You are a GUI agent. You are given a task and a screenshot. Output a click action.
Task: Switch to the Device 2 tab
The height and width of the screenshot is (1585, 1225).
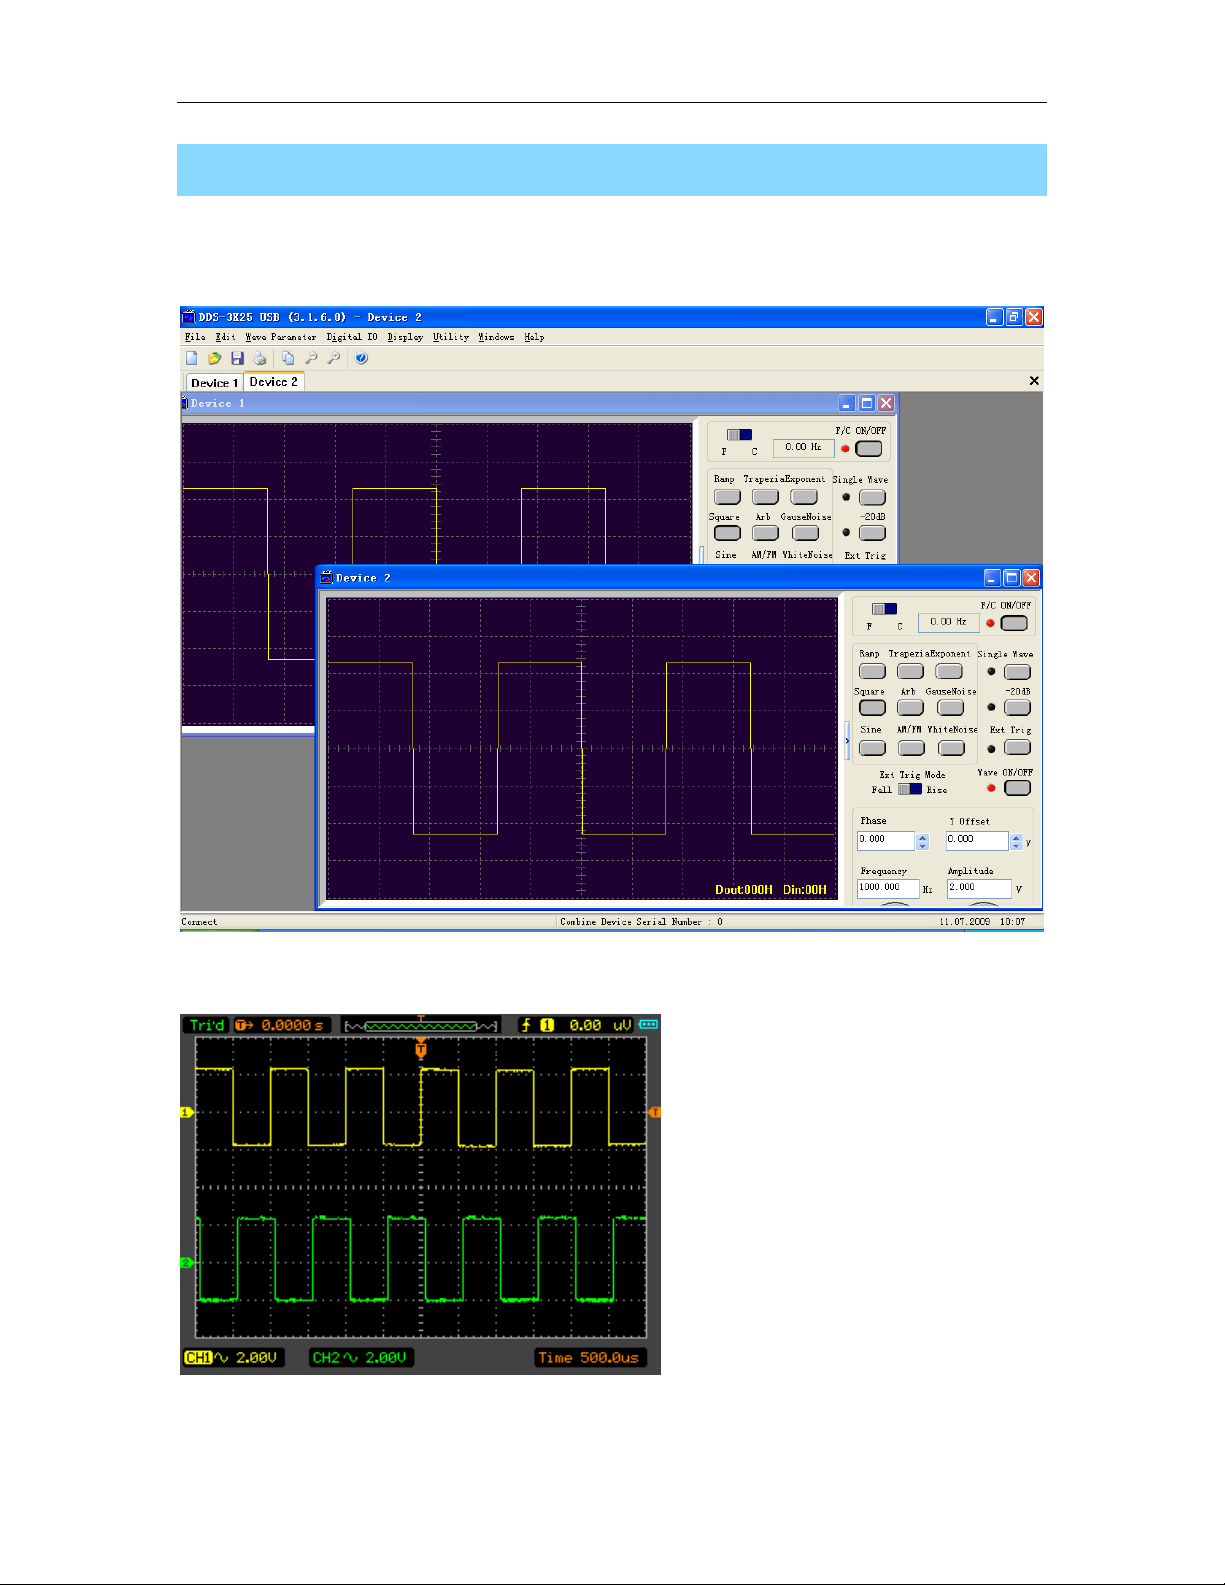click(x=273, y=381)
